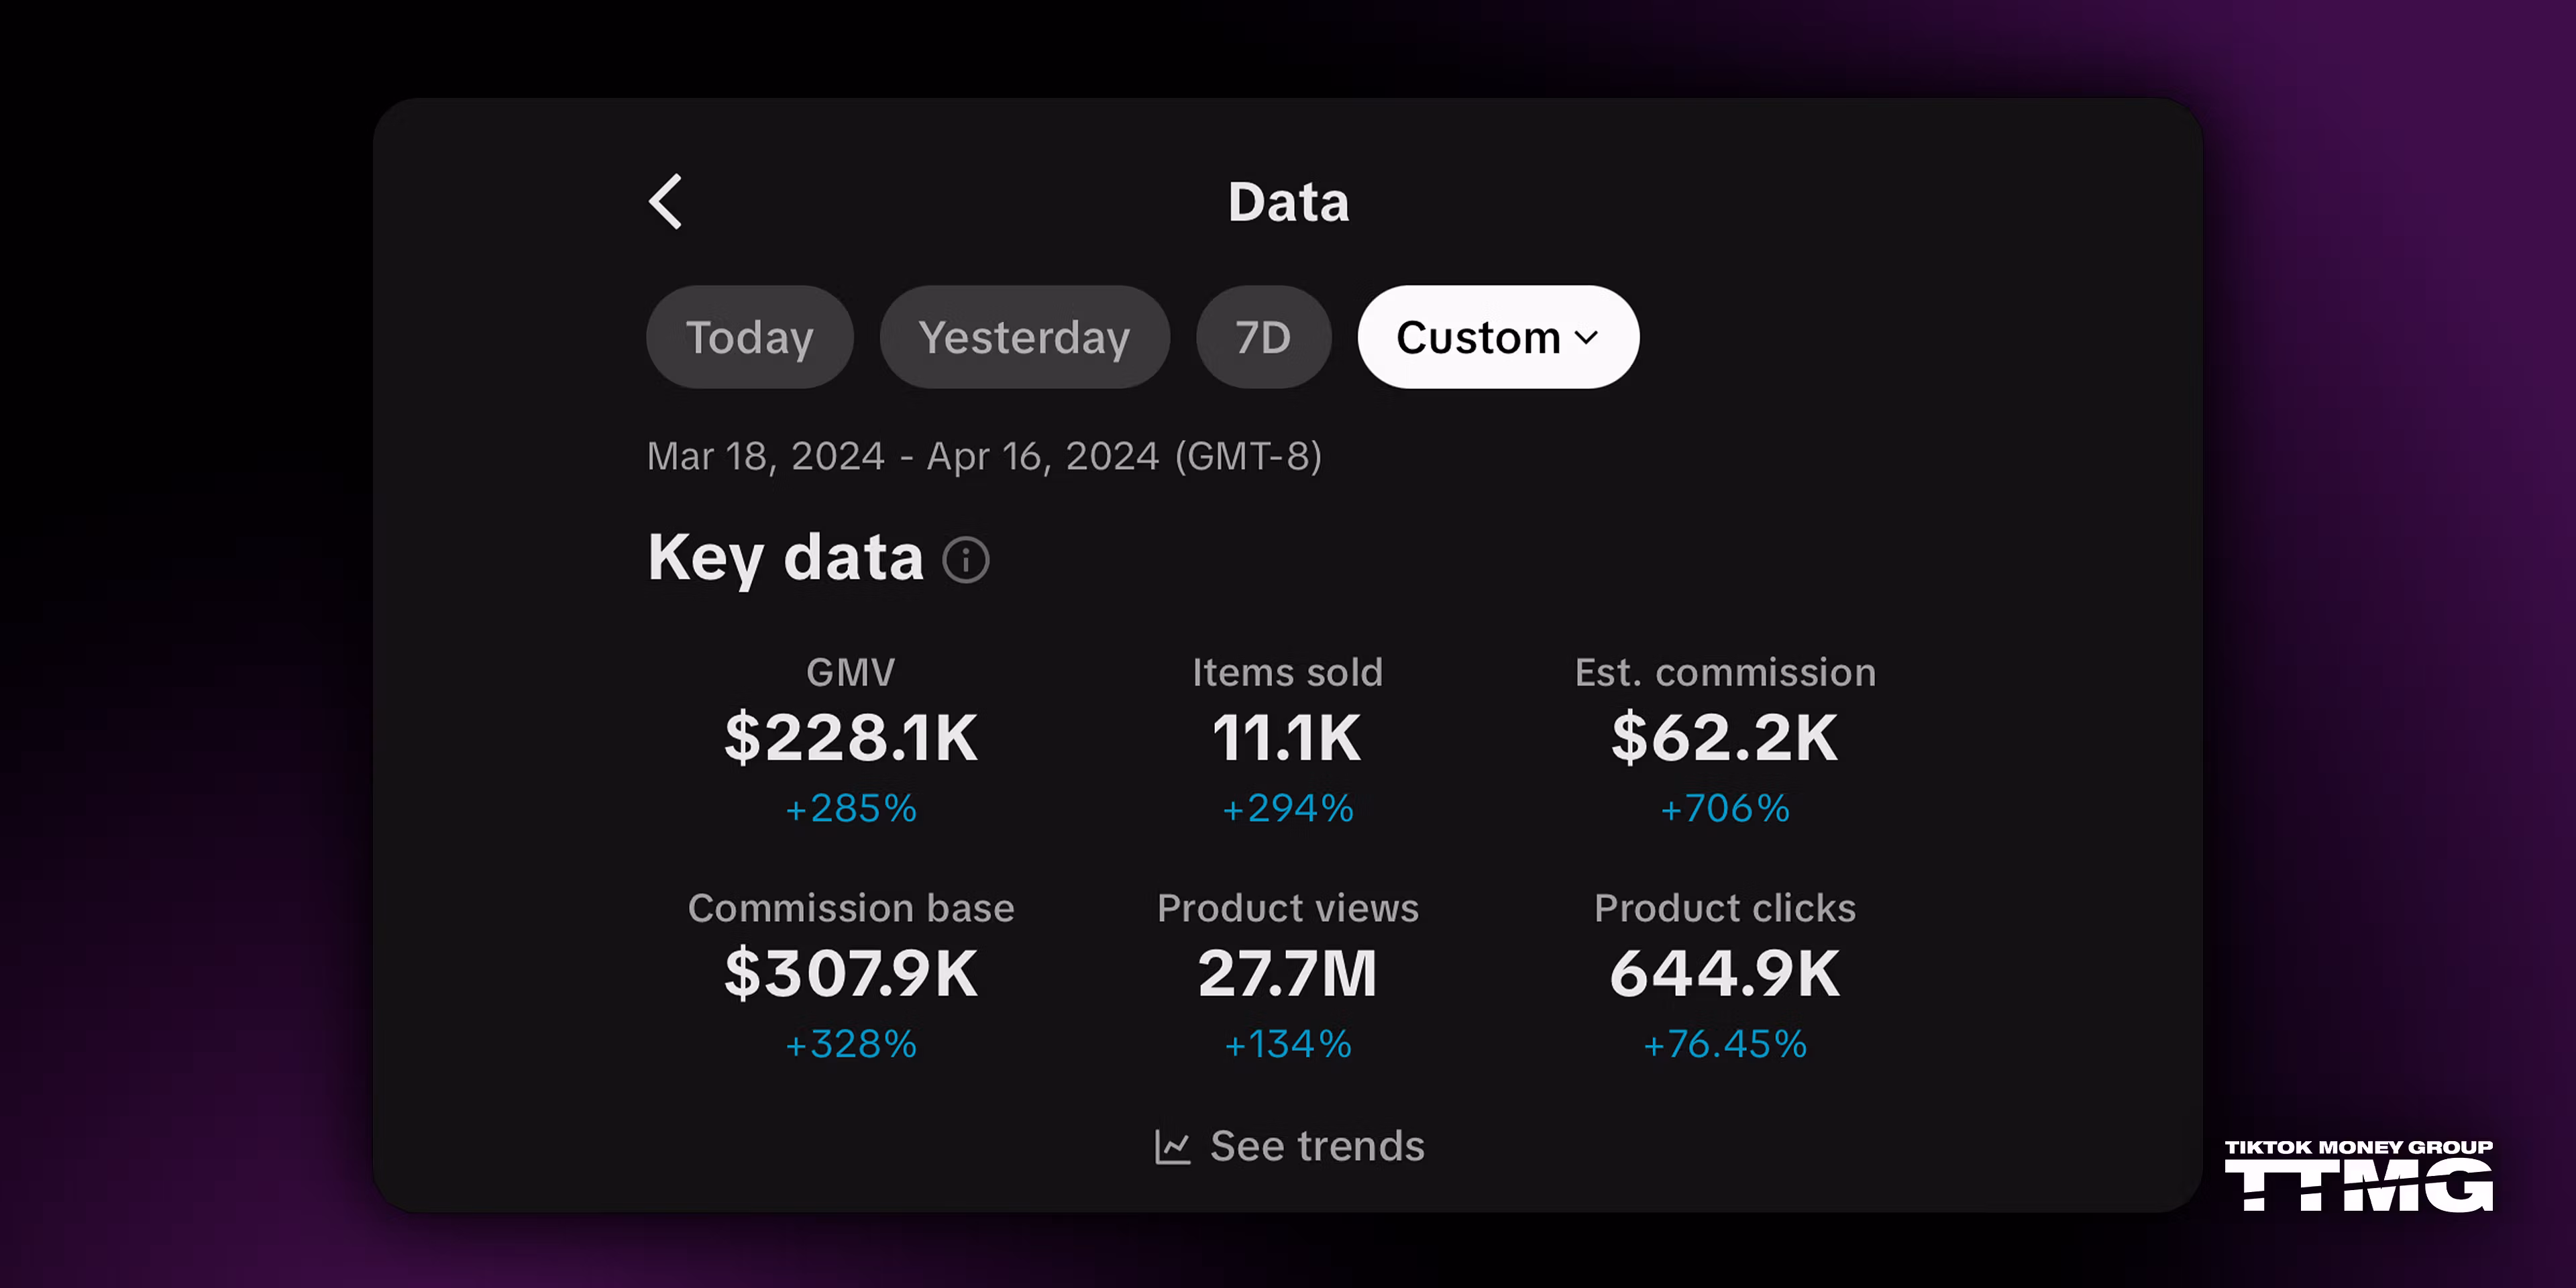Click the Commission base $307.9K metric

pos(851,973)
